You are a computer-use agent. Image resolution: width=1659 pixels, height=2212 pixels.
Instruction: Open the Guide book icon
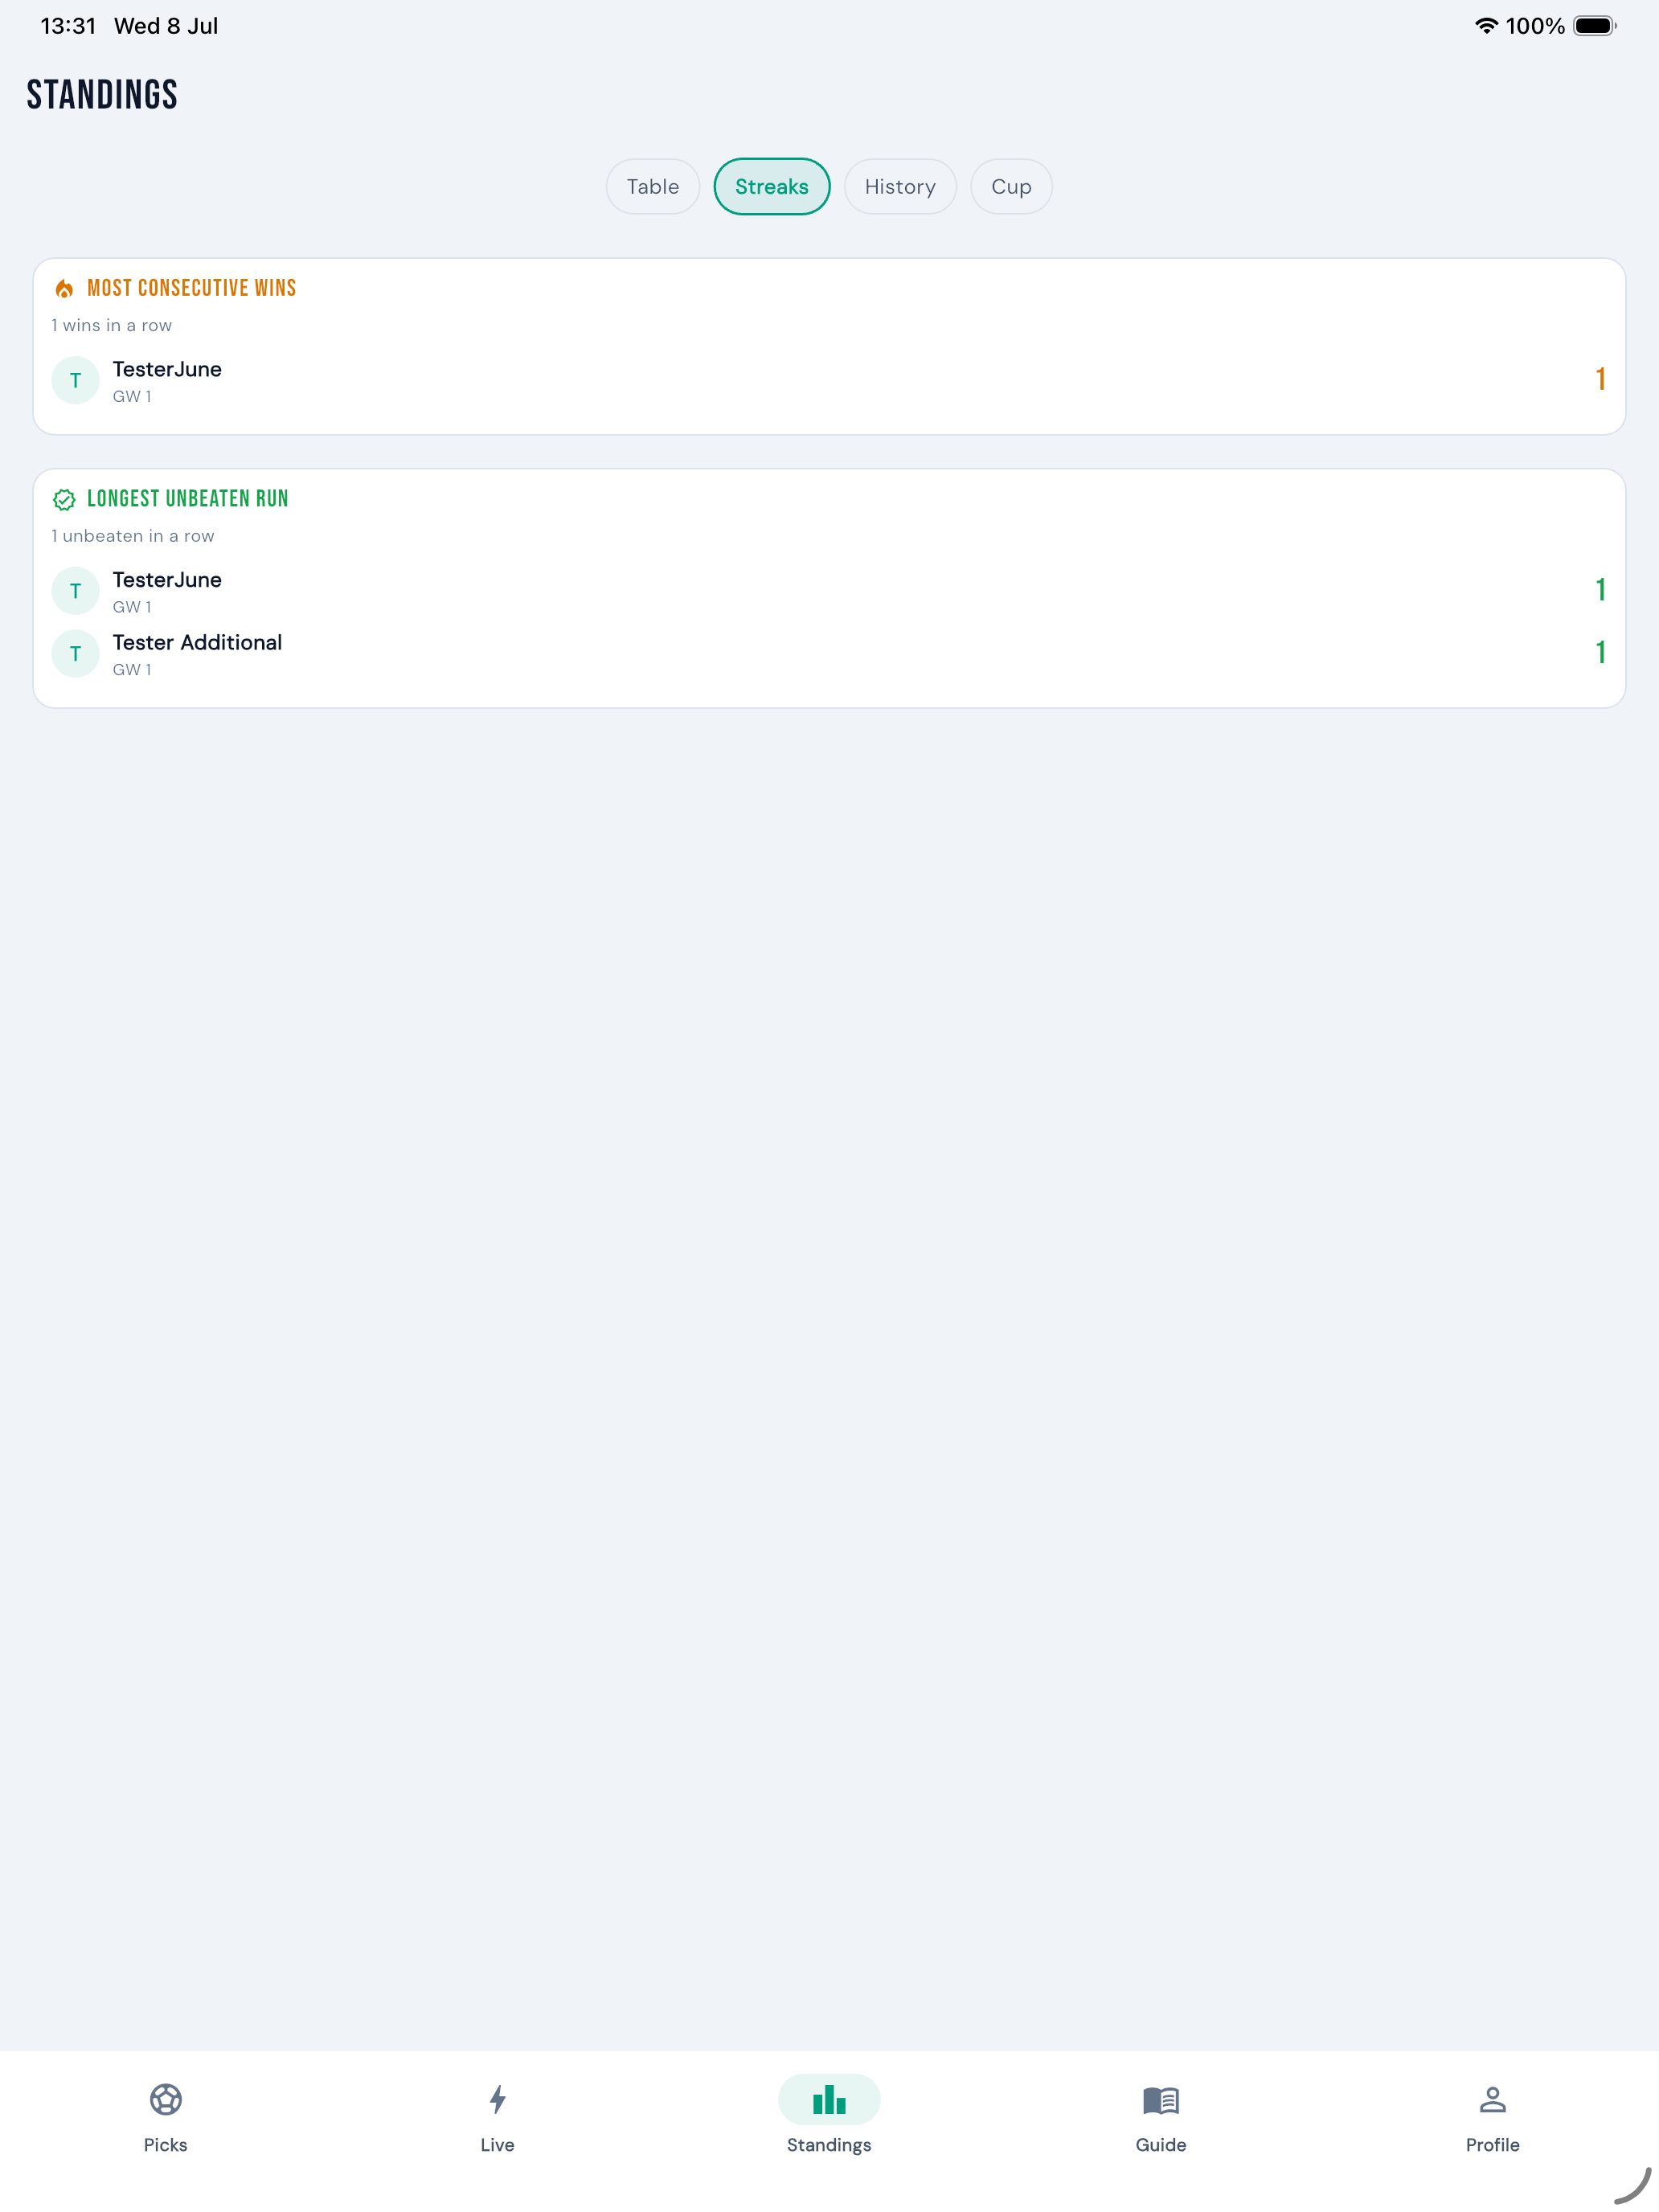1161,2100
